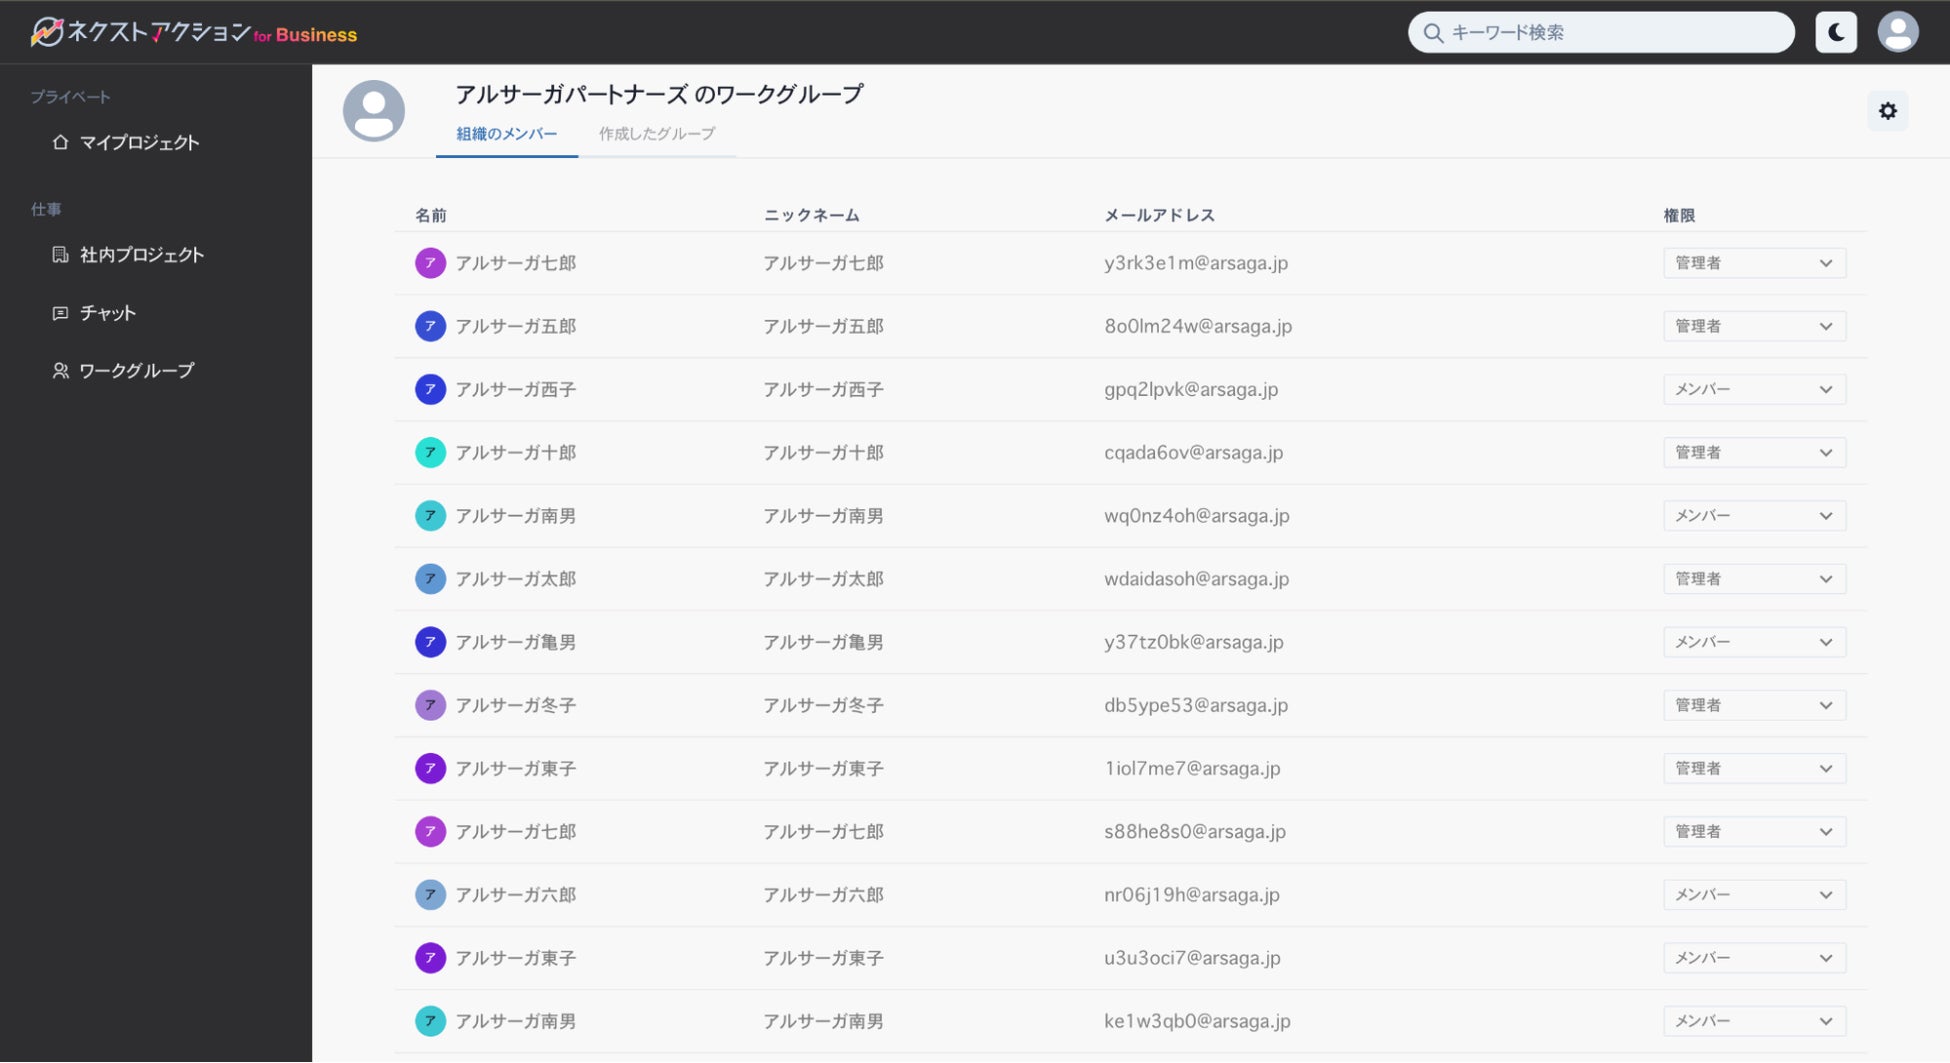This screenshot has height=1063, width=1950.
Task: Click the ワークグループ people icon
Action: coord(61,371)
